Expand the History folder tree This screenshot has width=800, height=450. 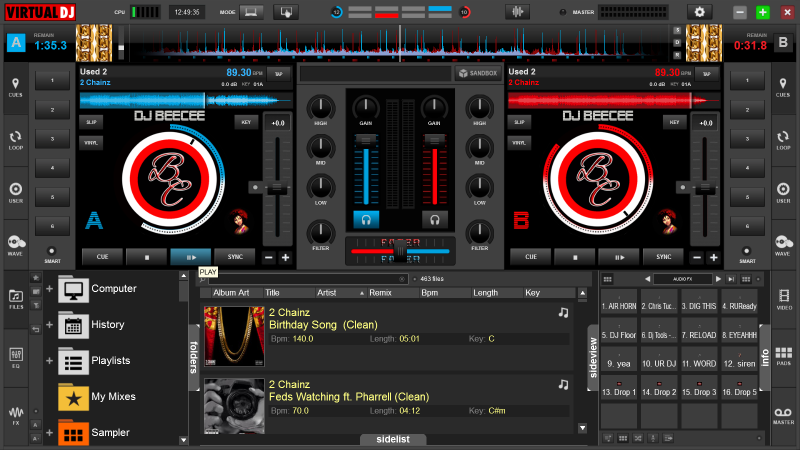(x=49, y=324)
